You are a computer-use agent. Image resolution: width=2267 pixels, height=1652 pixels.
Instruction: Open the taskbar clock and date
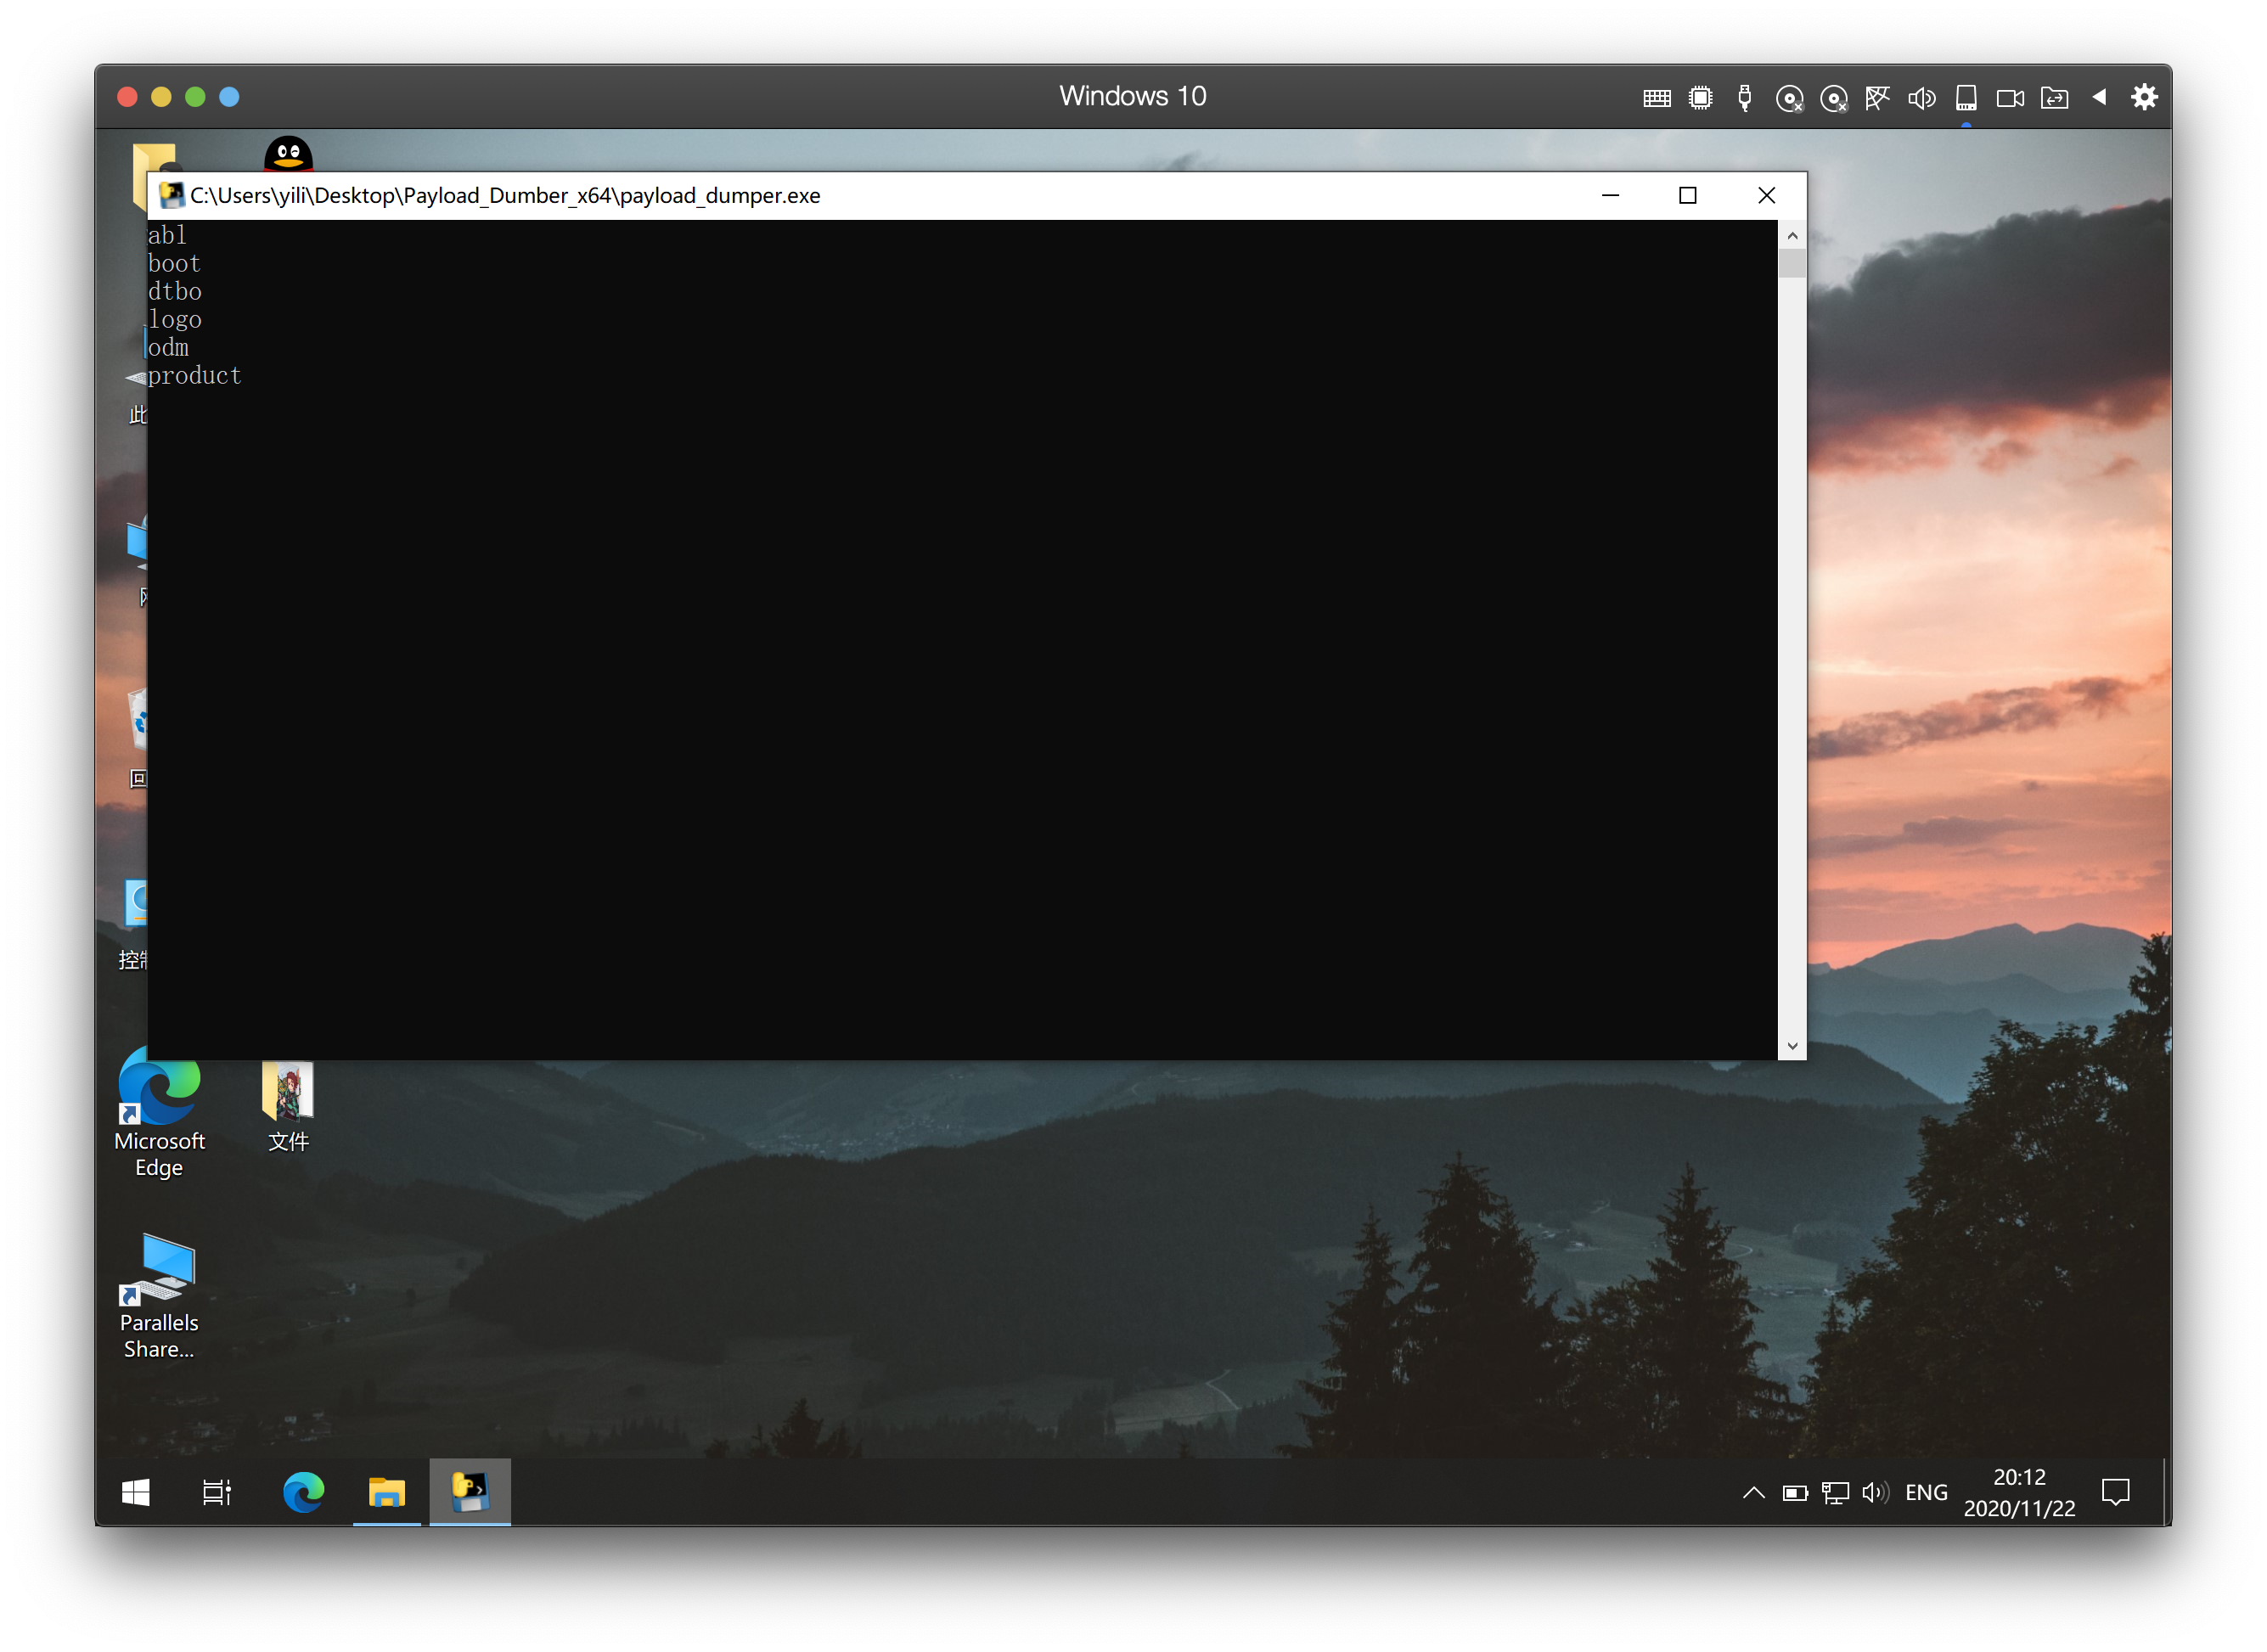[x=2019, y=1493]
